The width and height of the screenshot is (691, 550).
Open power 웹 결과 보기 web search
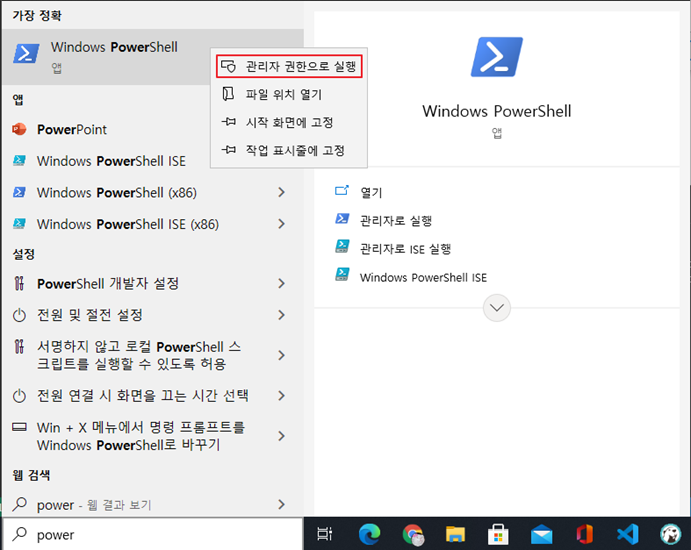point(152,504)
